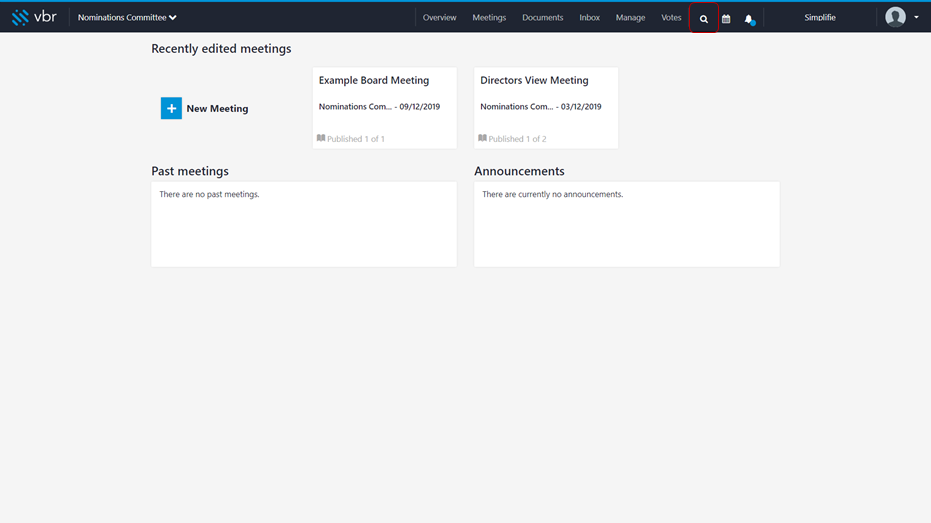Expand the Nominations Committee dropdown
931x523 pixels.
(127, 17)
